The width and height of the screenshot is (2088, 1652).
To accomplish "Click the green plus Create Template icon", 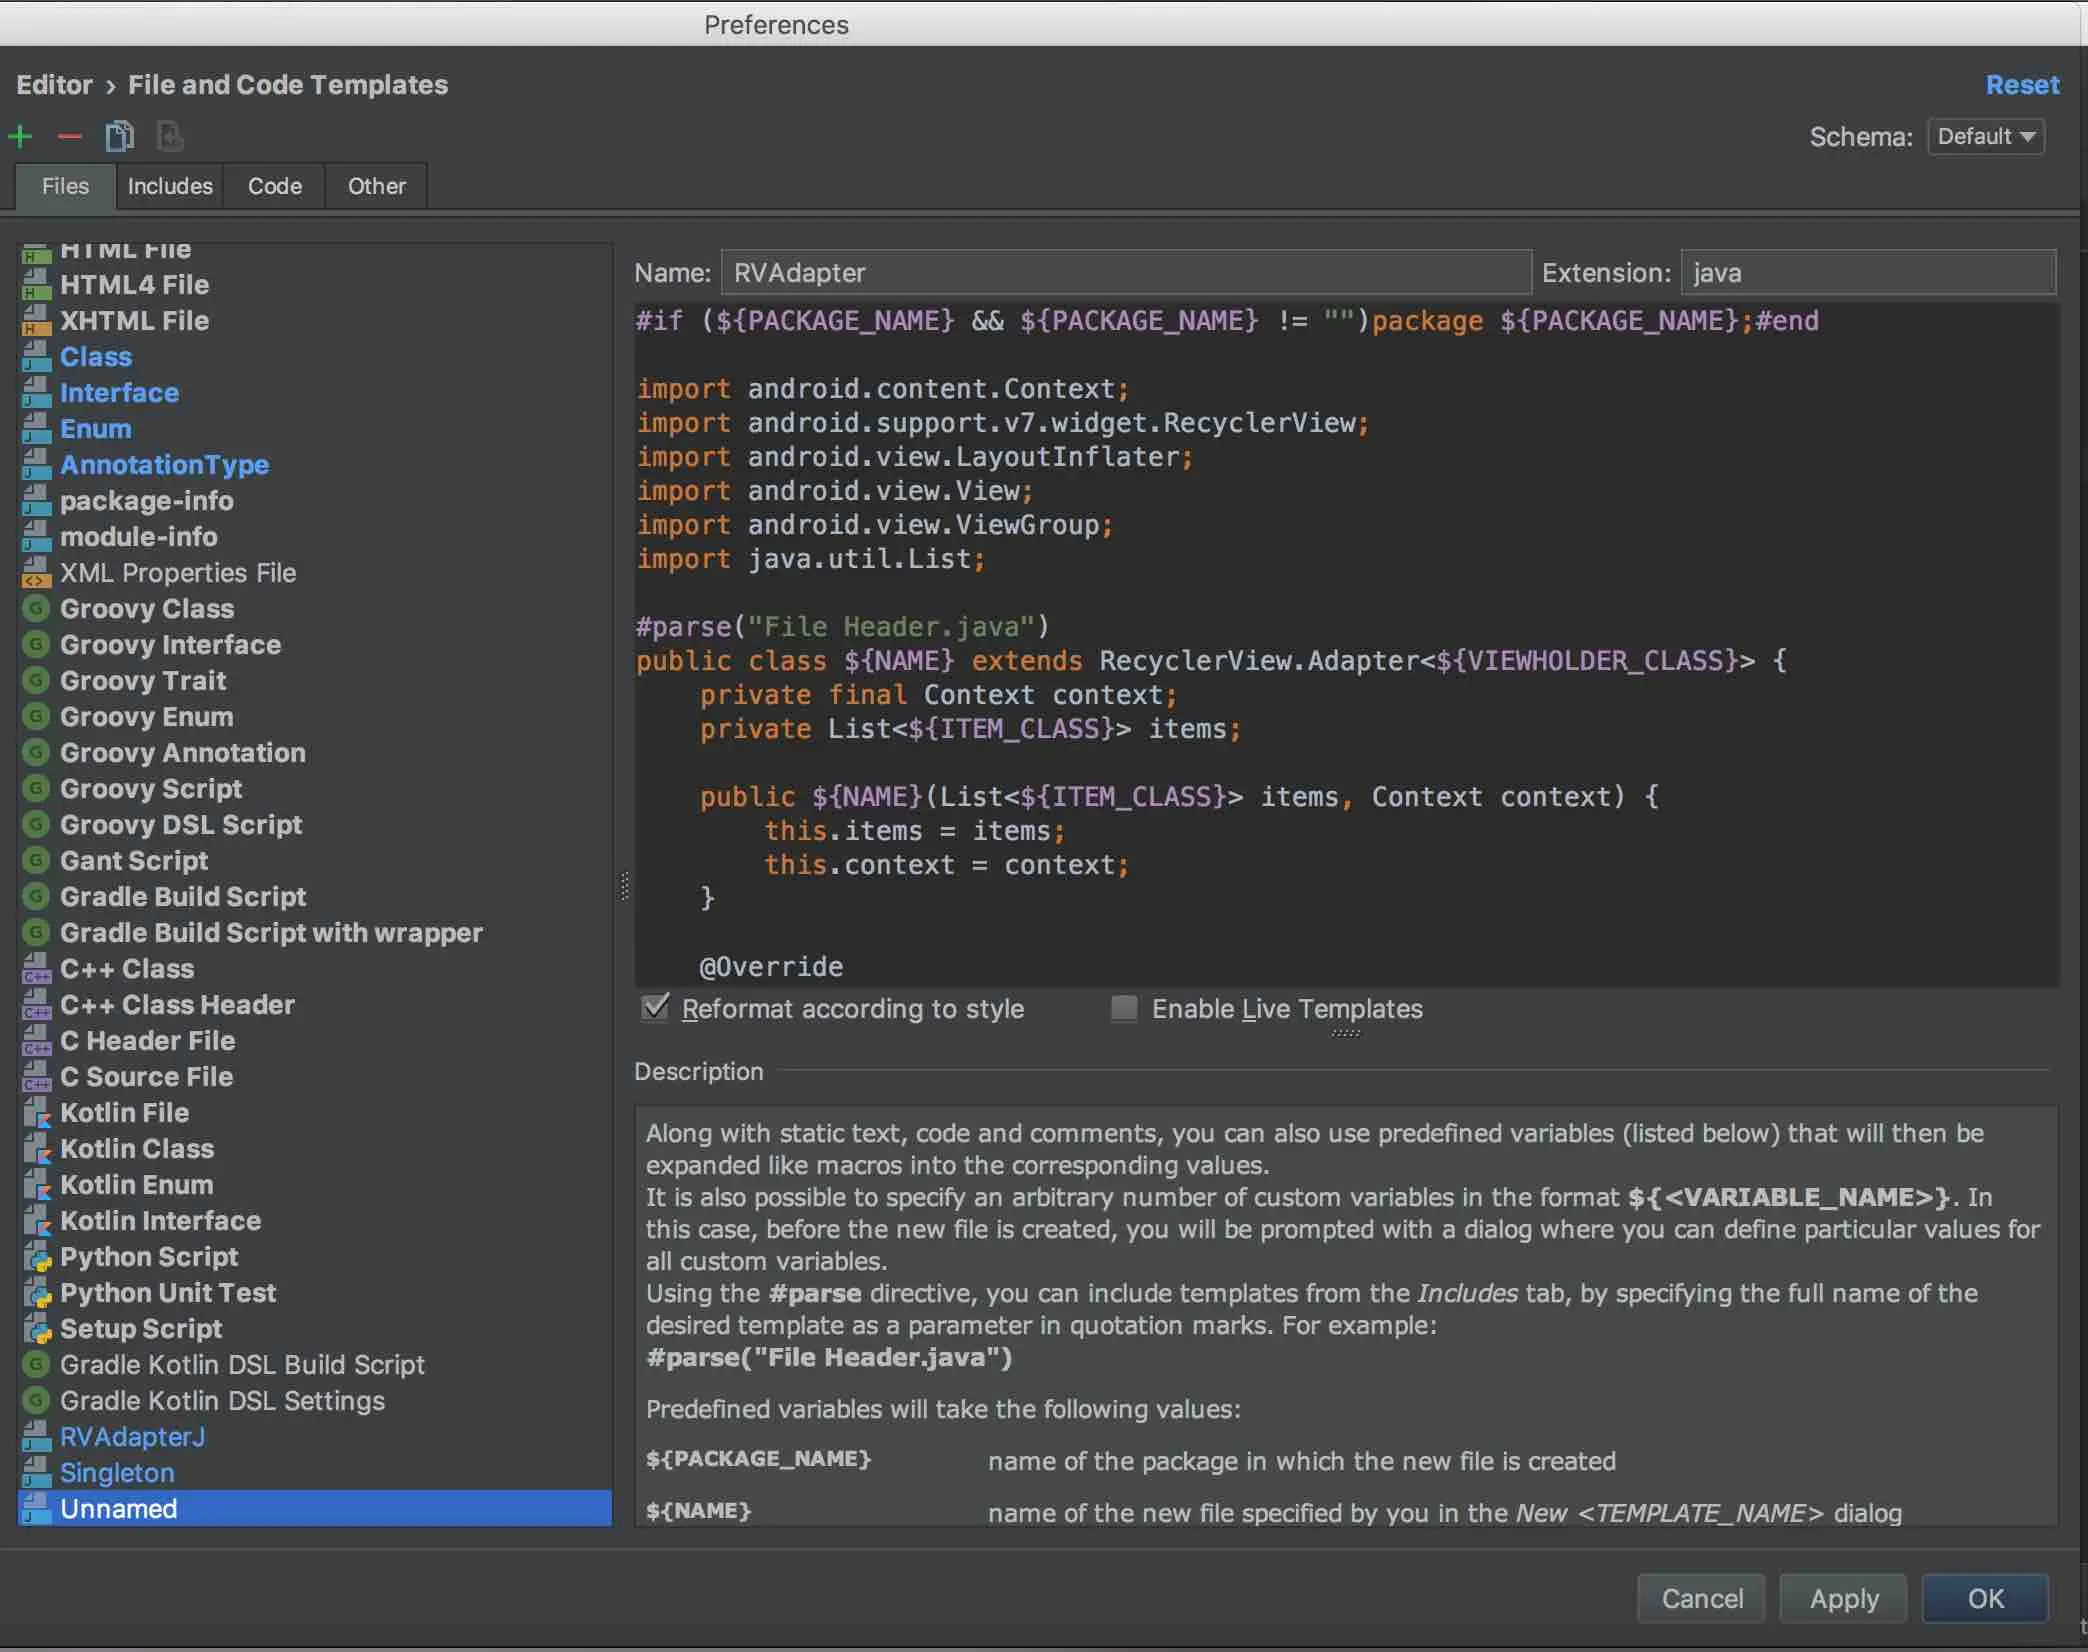I will (21, 136).
